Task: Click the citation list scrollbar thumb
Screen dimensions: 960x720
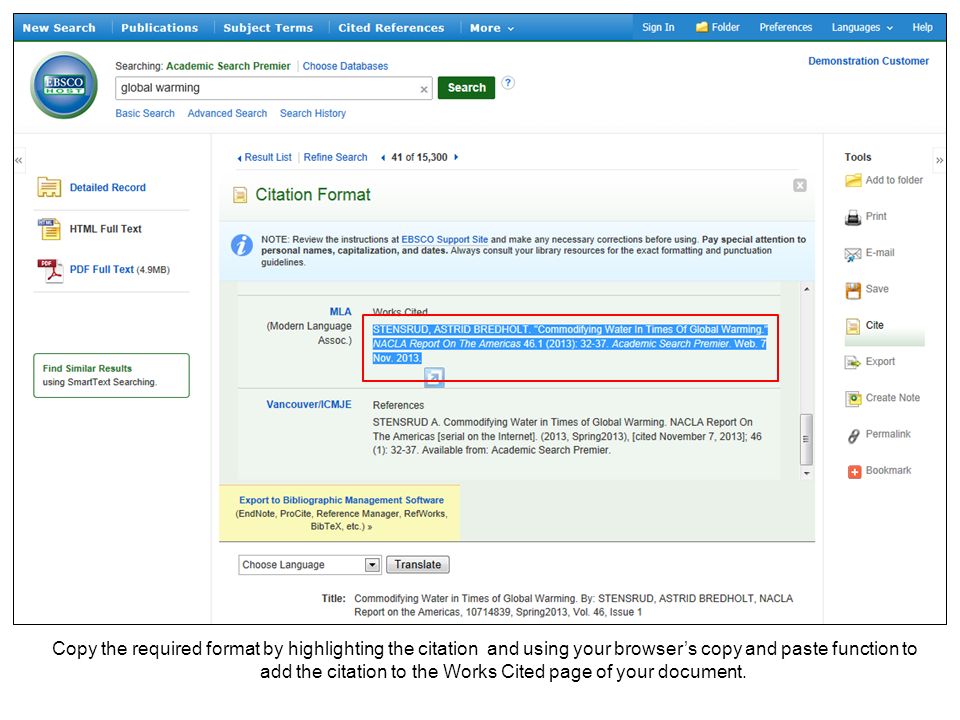Action: click(806, 440)
